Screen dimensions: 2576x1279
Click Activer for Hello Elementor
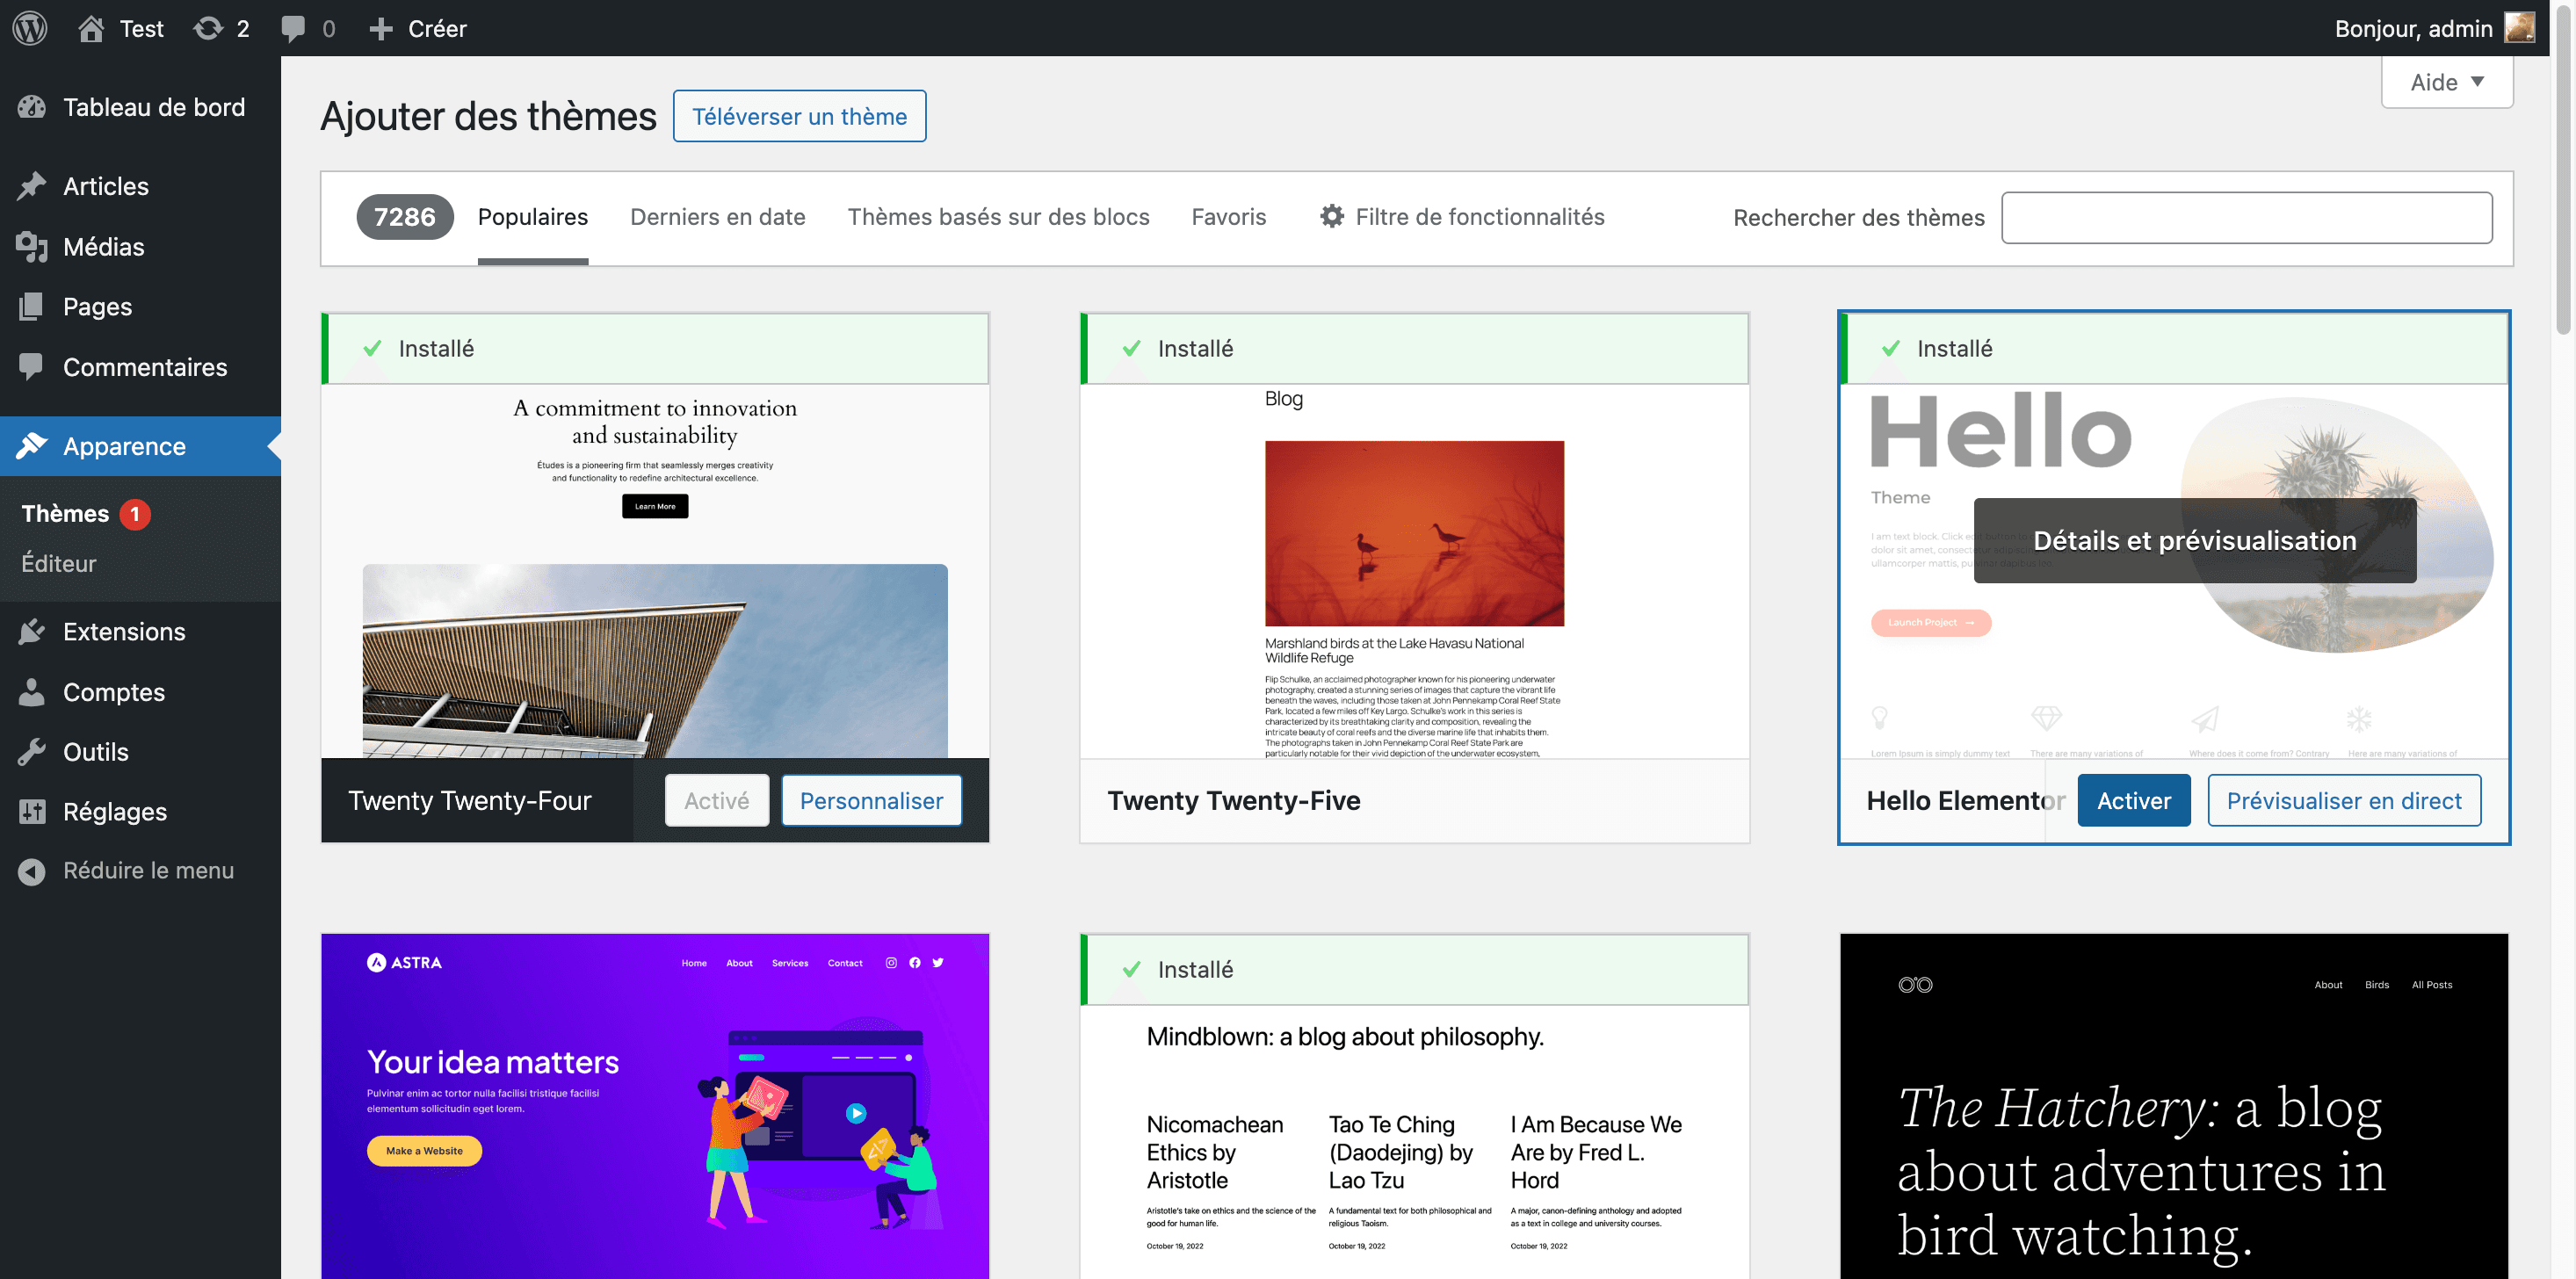tap(2134, 800)
